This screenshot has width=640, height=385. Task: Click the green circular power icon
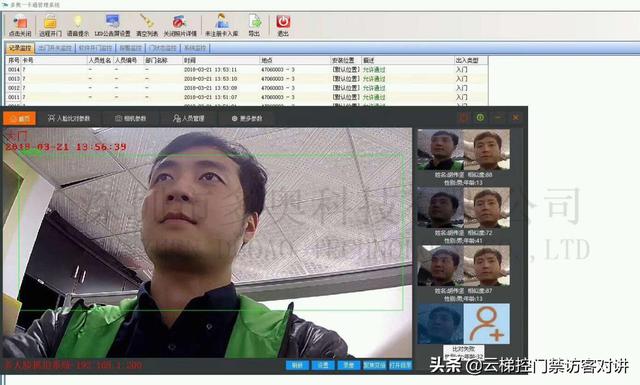tap(480, 118)
